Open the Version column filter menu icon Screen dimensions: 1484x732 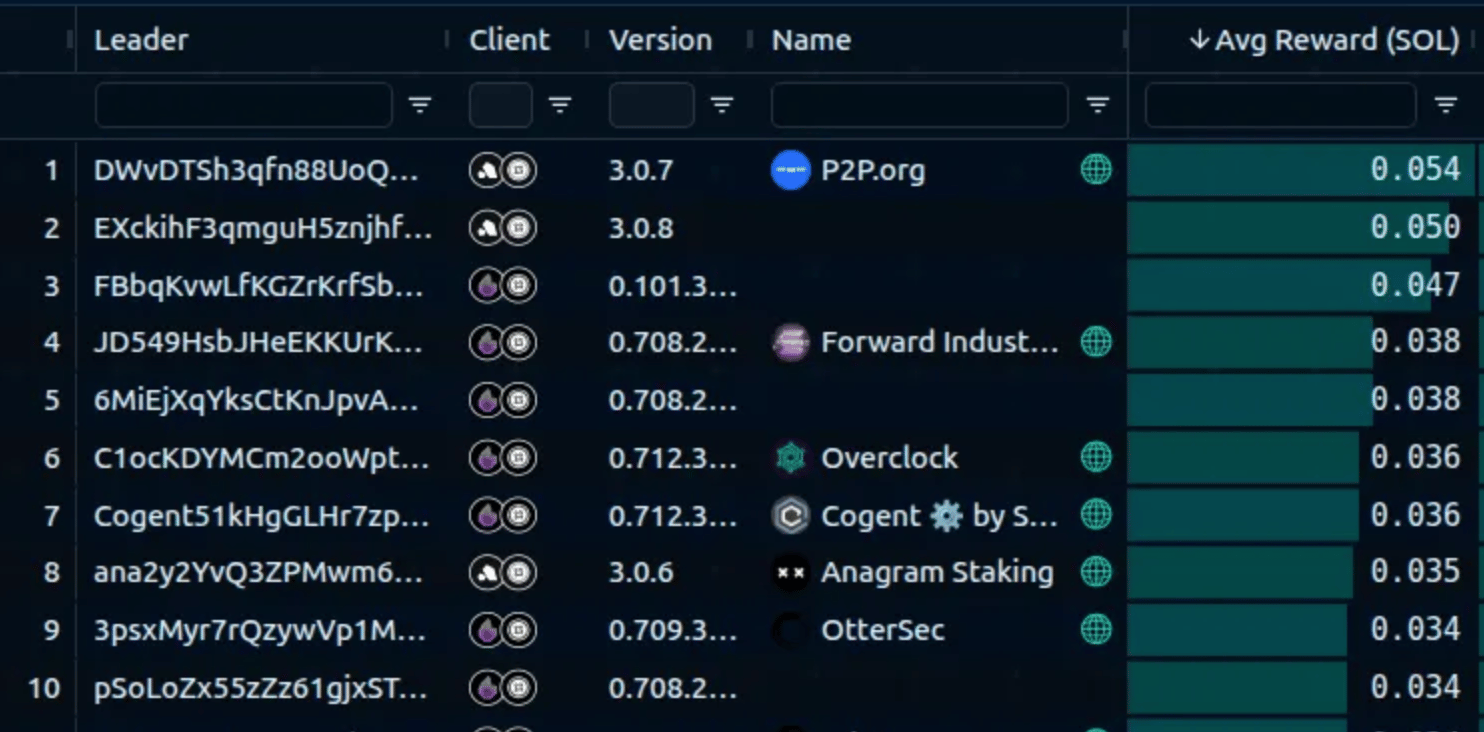tap(722, 105)
